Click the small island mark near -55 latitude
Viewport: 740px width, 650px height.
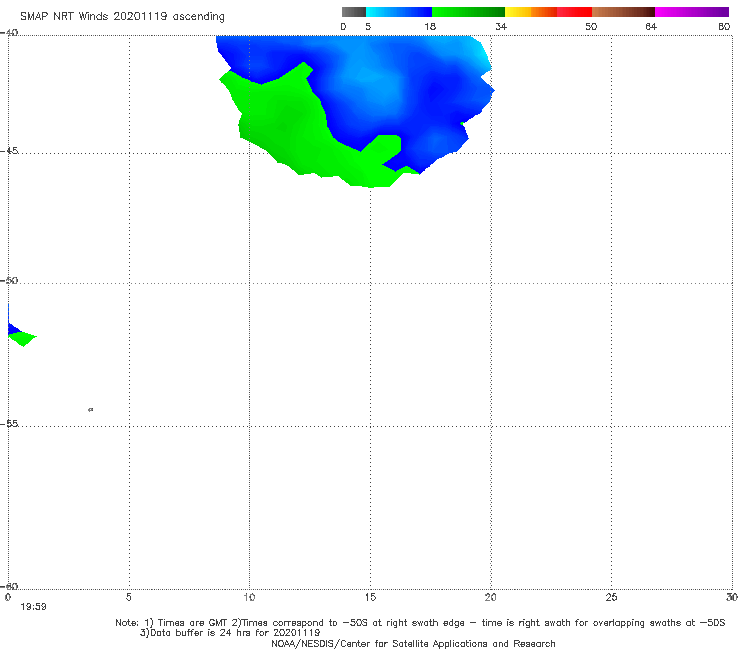coord(91,410)
